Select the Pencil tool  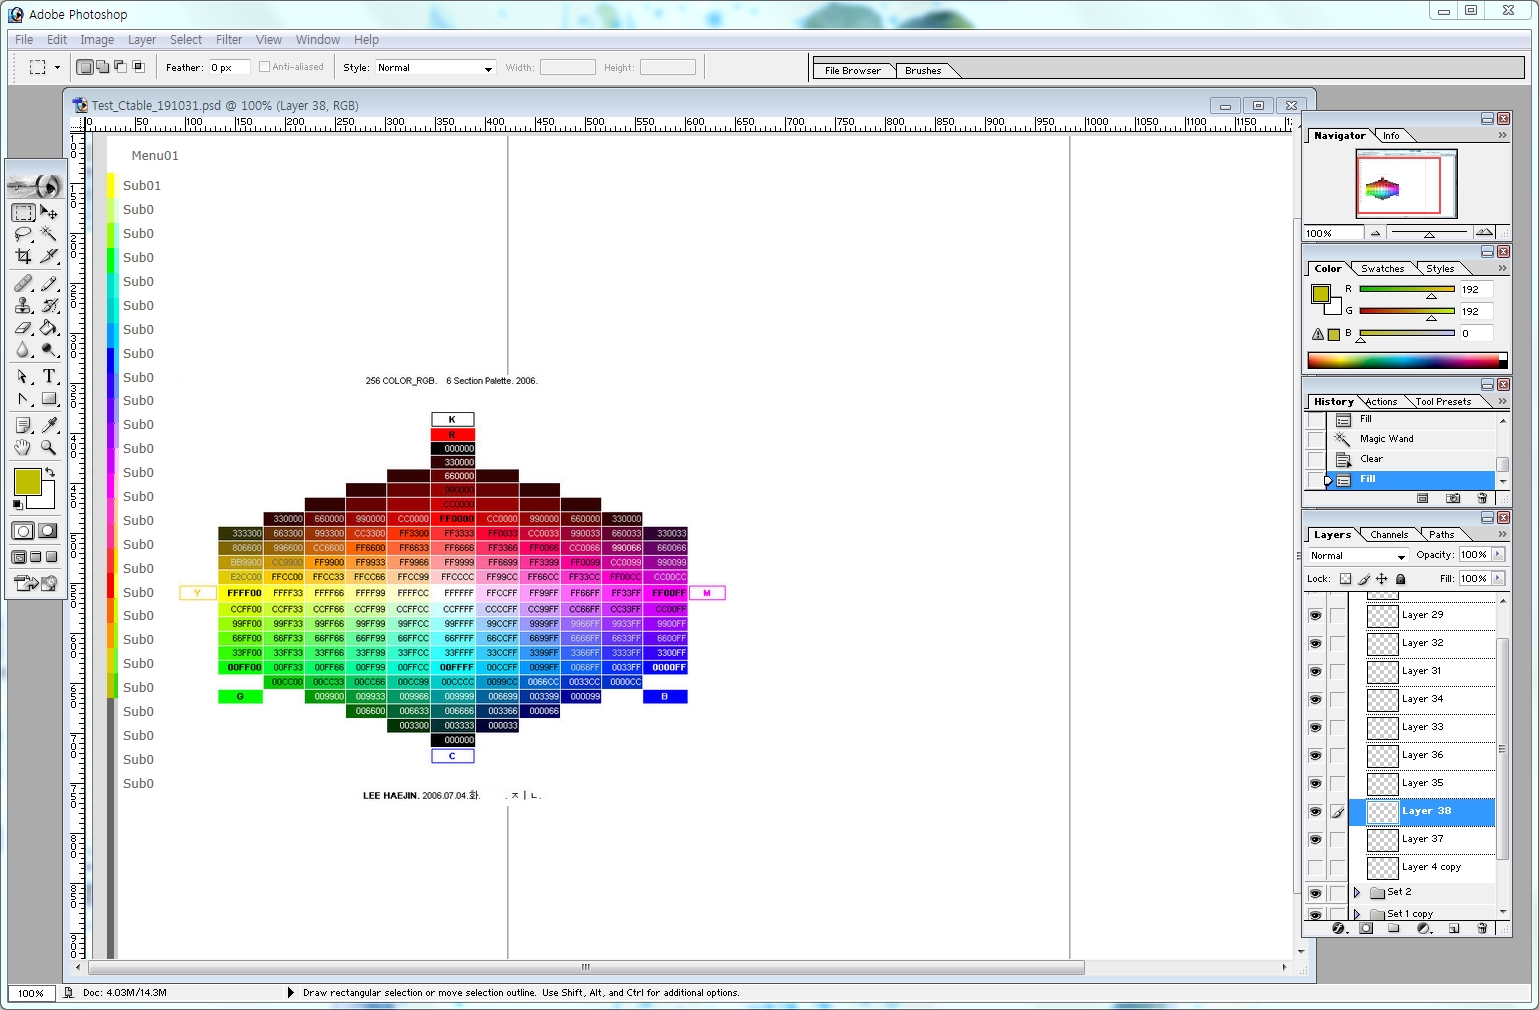click(x=49, y=284)
